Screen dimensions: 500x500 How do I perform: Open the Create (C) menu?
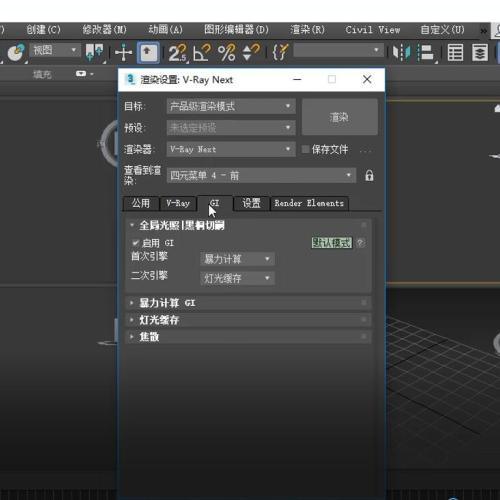(44, 30)
